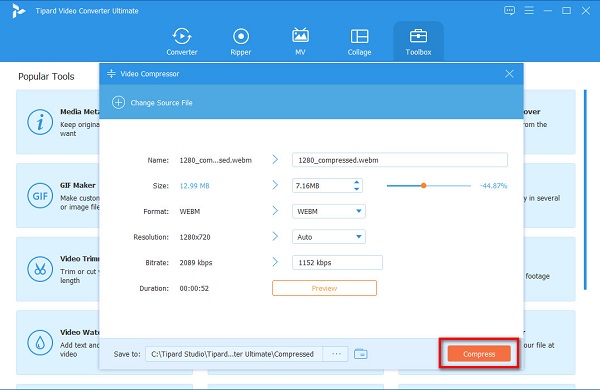600x390 pixels.
Task: Switch to the Ripper tab
Action: pos(241,42)
